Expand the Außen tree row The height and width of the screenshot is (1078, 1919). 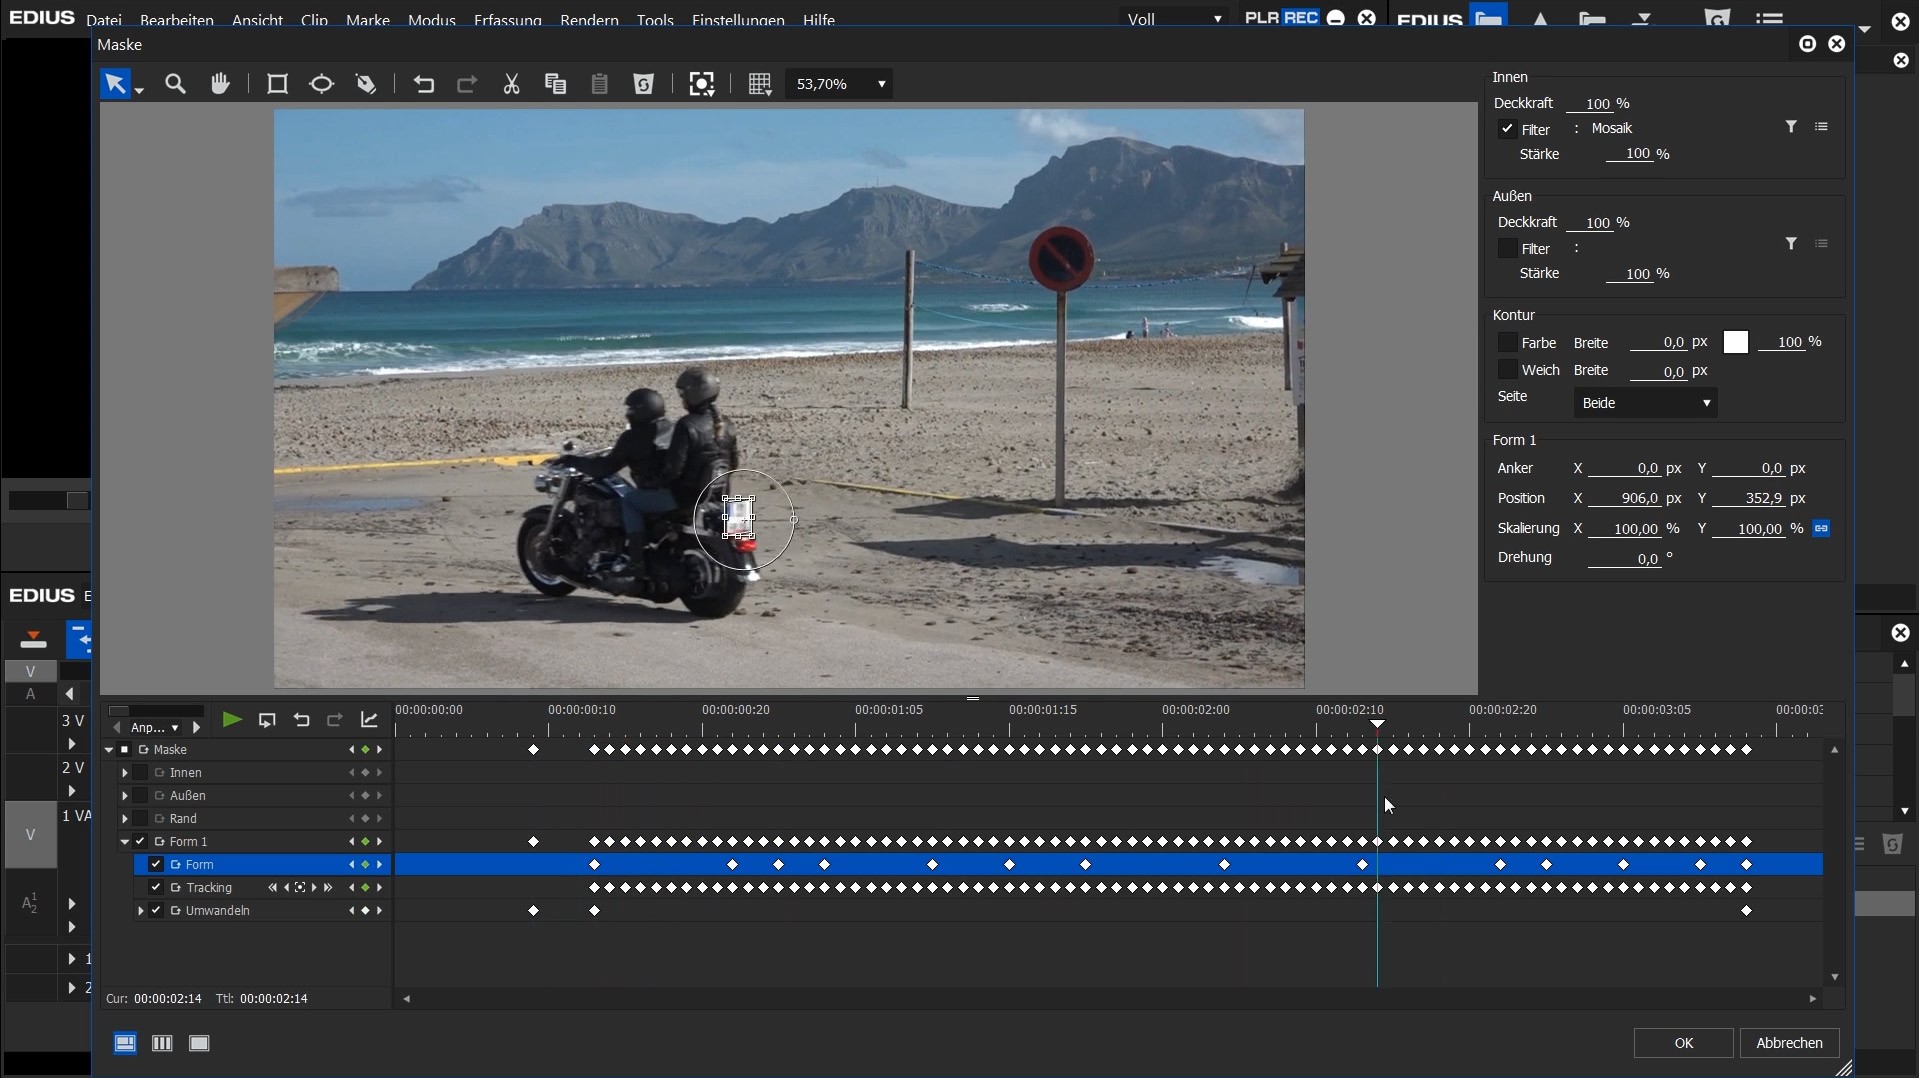(x=124, y=796)
